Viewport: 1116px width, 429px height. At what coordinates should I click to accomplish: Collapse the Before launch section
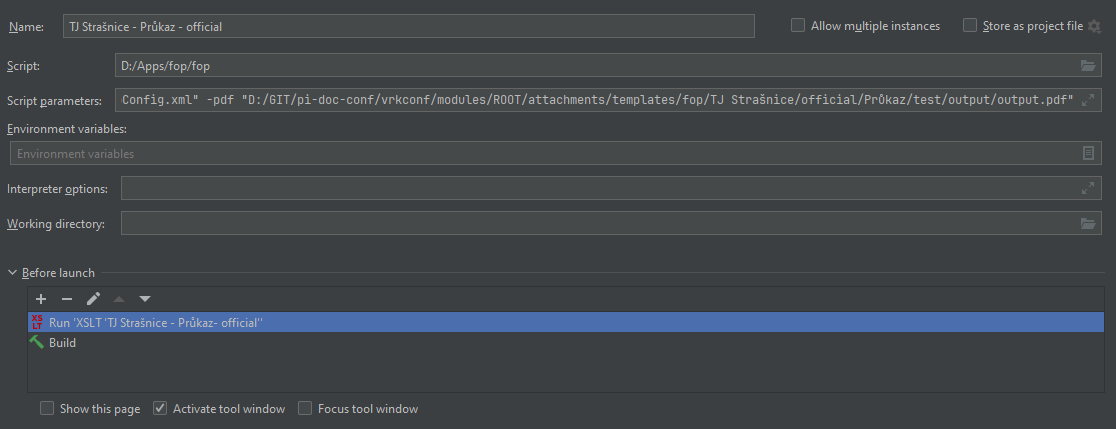13,273
